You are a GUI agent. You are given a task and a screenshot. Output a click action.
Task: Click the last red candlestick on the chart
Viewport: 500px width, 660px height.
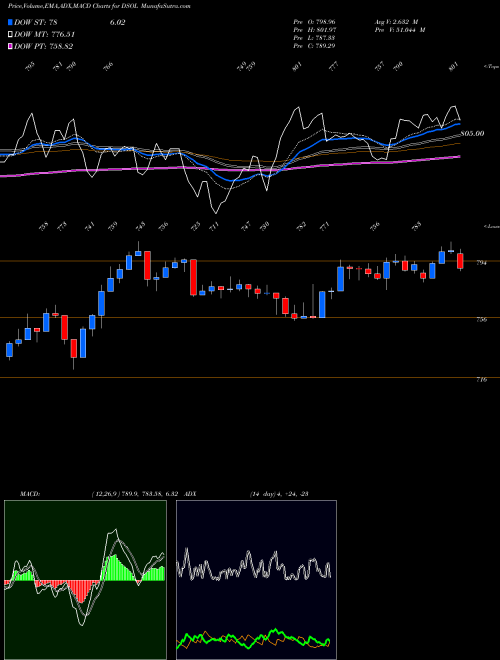[460, 261]
